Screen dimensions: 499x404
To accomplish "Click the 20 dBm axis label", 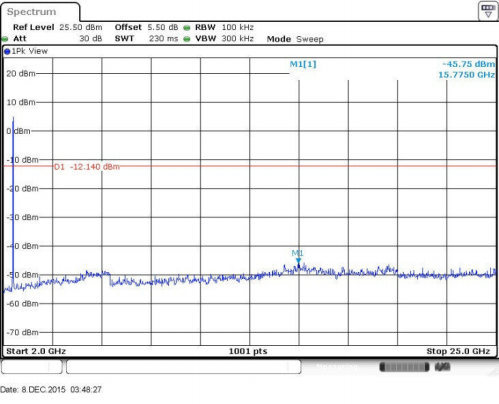I will pos(21,74).
